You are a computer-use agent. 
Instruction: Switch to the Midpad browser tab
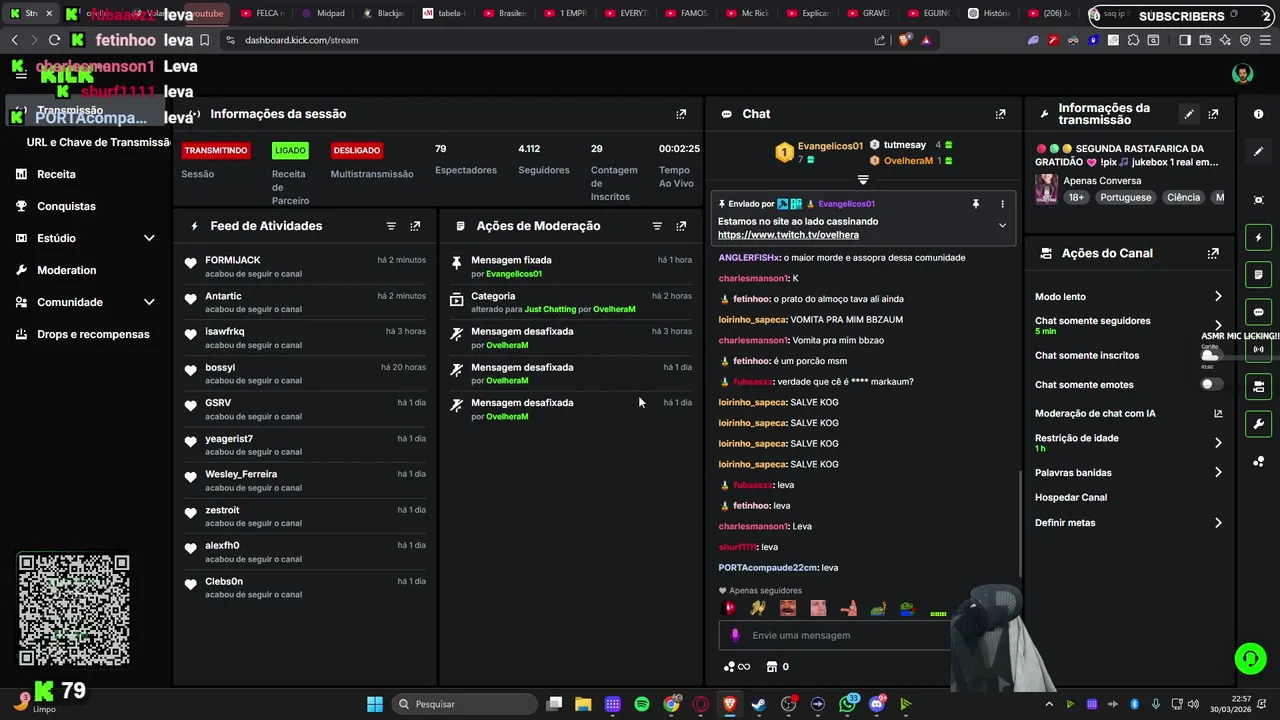[x=325, y=14]
